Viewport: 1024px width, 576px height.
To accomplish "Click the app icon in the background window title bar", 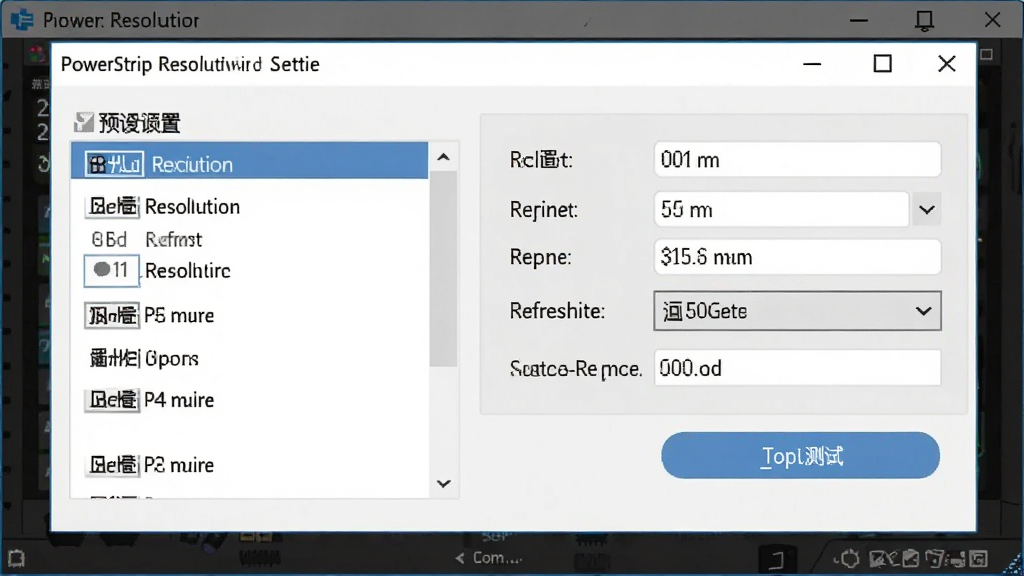I will point(22,20).
